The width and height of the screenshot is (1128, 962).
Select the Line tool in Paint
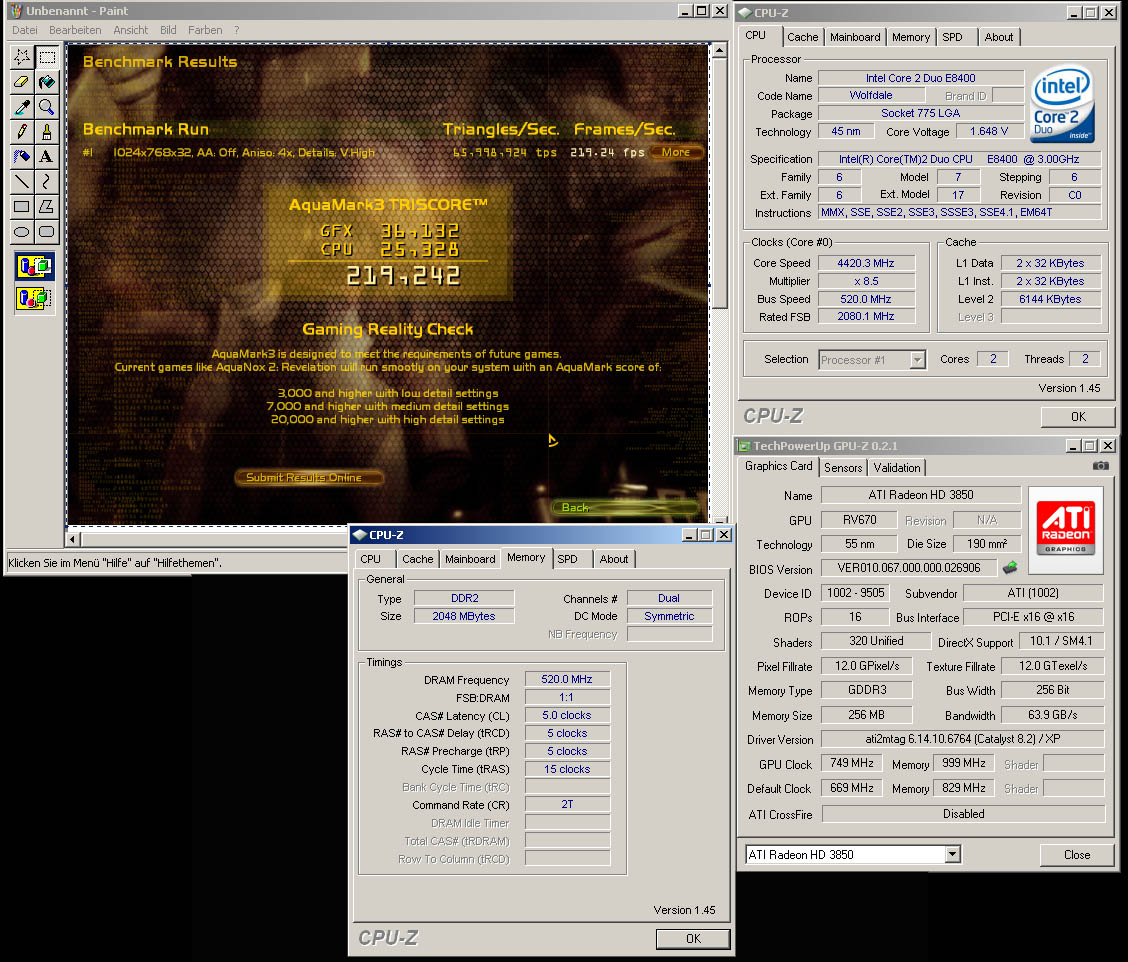[x=22, y=182]
